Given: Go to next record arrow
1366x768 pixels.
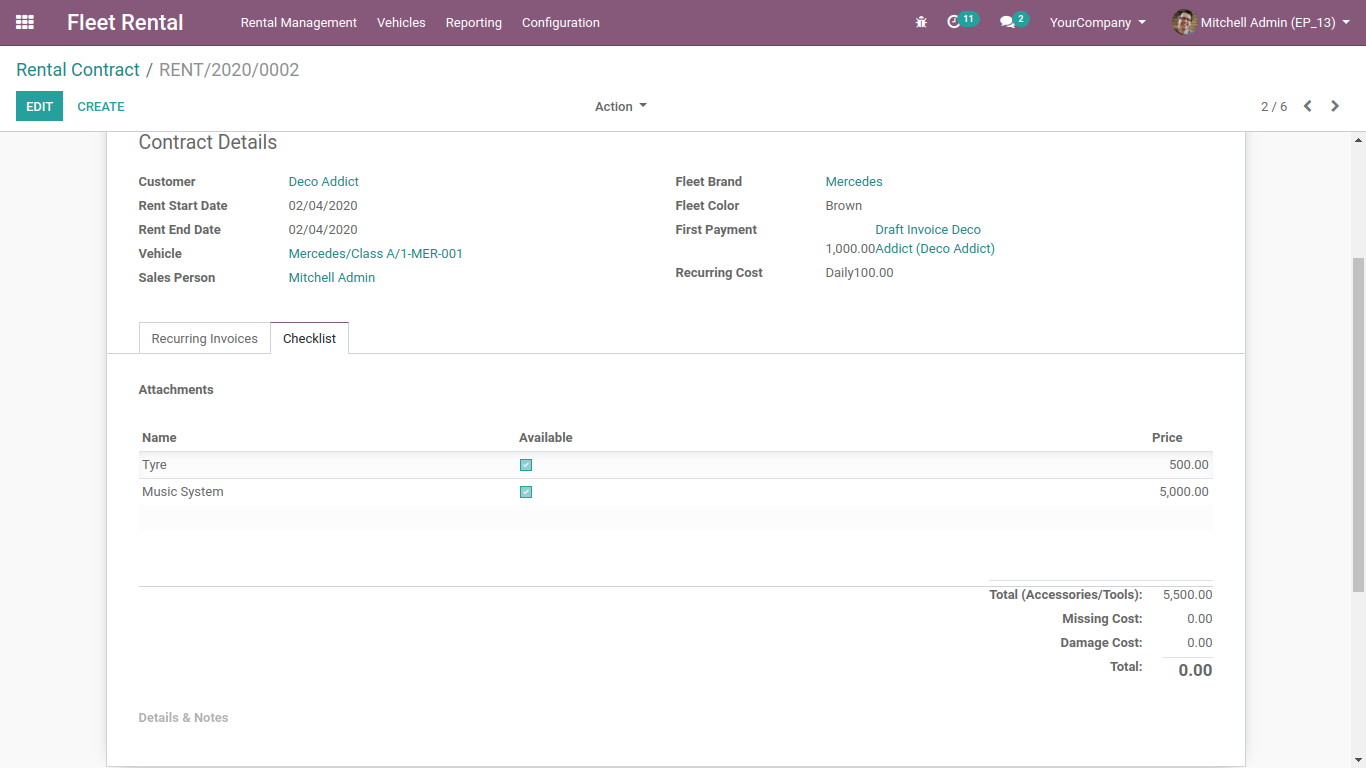Looking at the screenshot, I should pos(1335,106).
